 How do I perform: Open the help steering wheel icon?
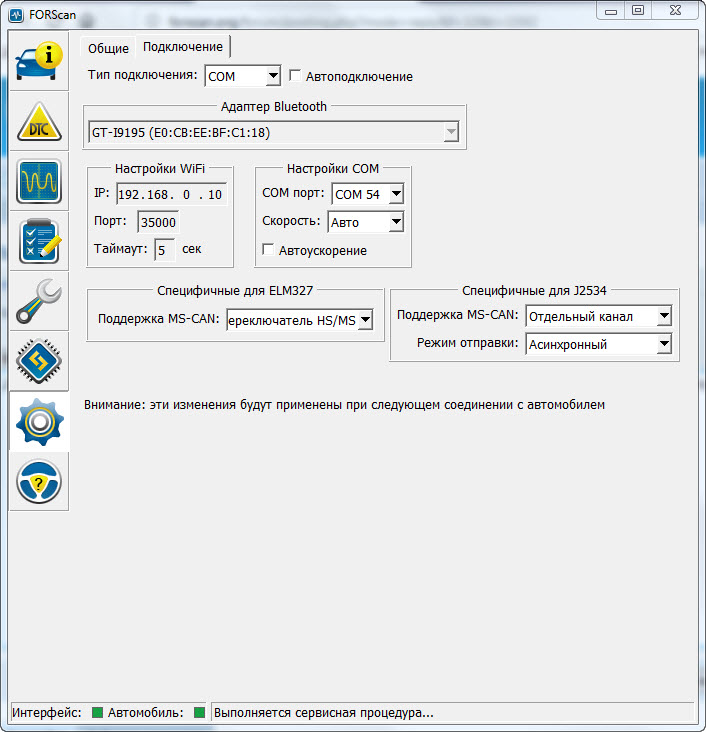point(39,482)
